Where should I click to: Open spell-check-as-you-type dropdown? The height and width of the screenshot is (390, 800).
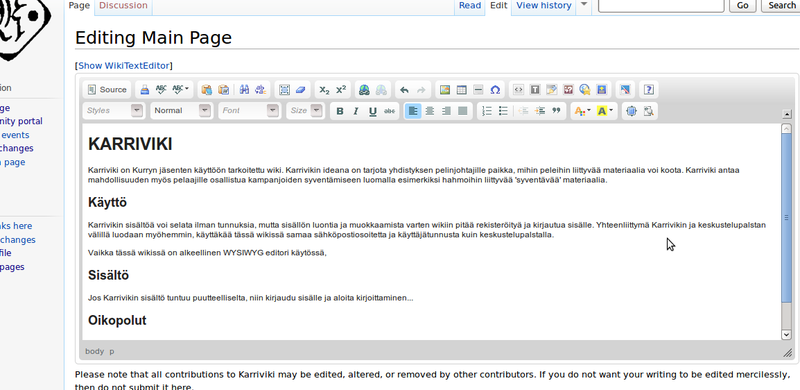[x=180, y=90]
